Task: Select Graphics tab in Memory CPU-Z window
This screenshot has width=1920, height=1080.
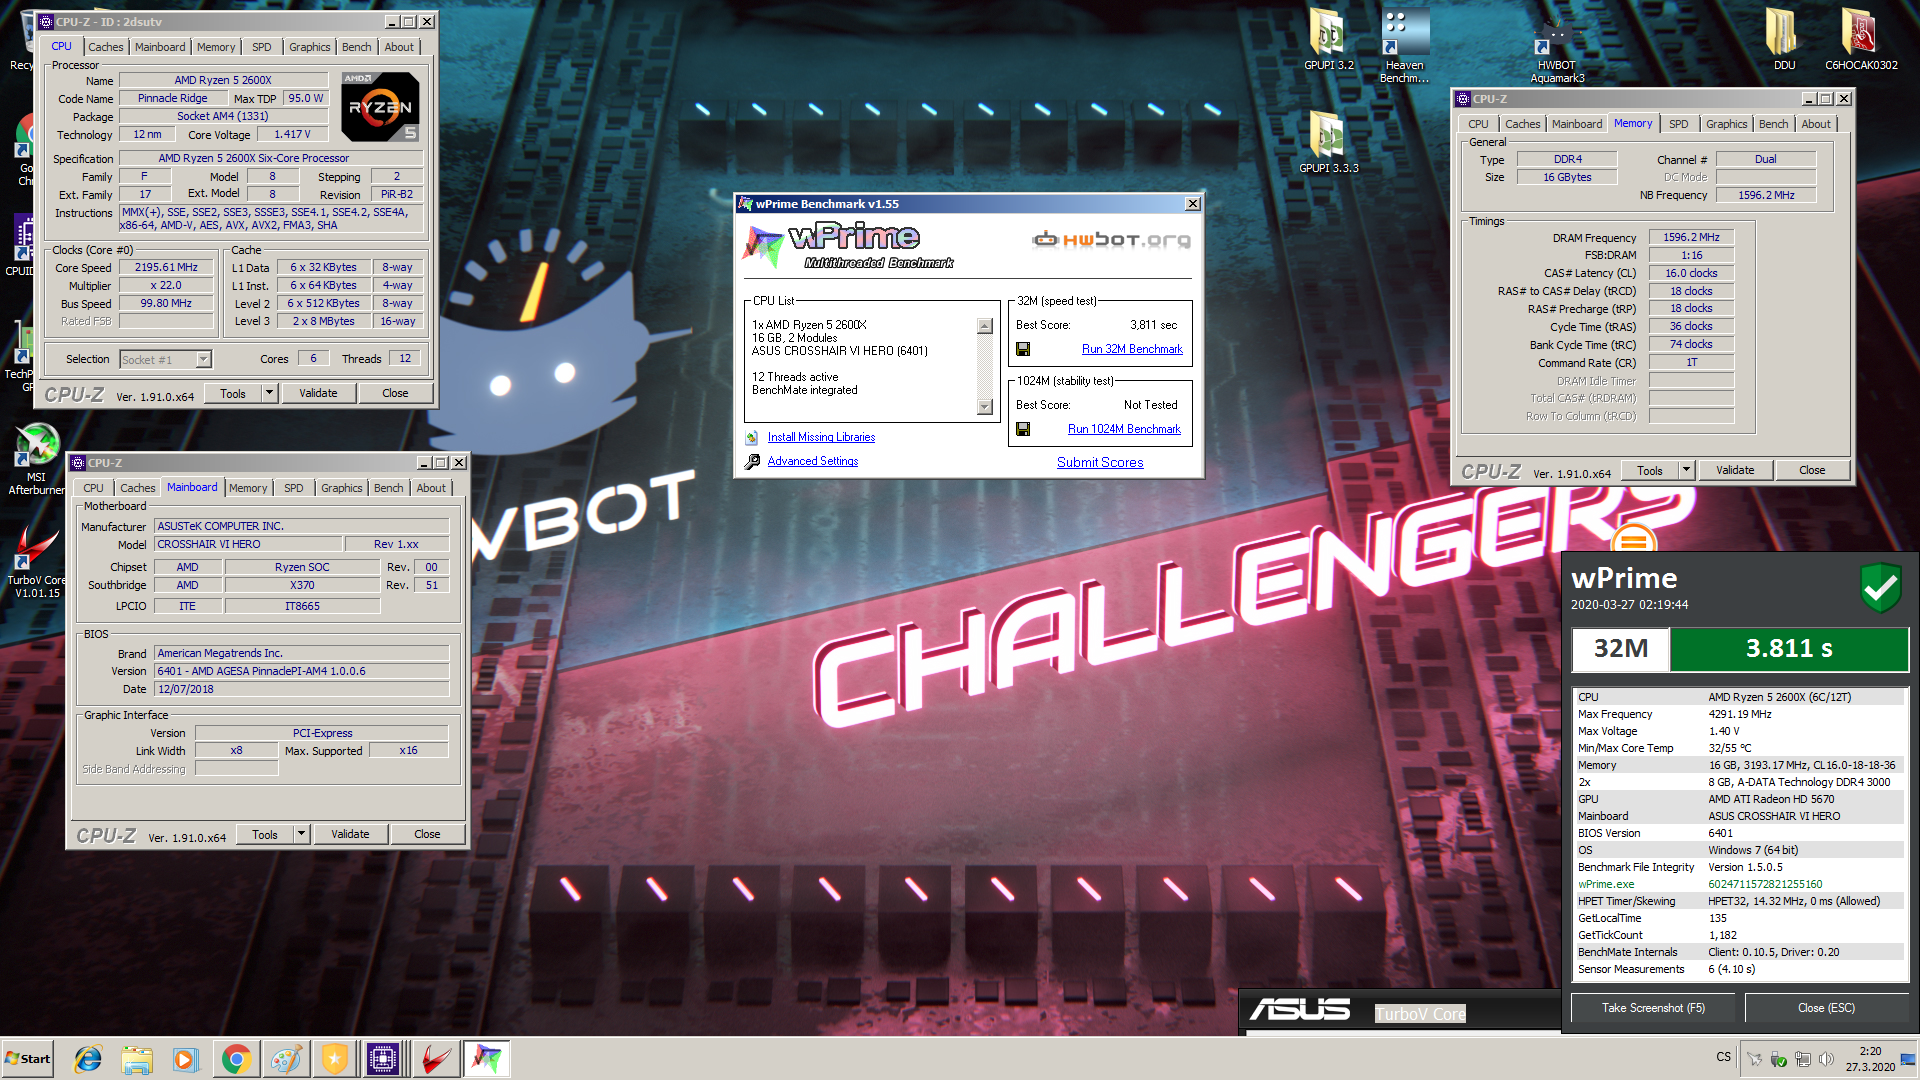Action: [x=1726, y=124]
